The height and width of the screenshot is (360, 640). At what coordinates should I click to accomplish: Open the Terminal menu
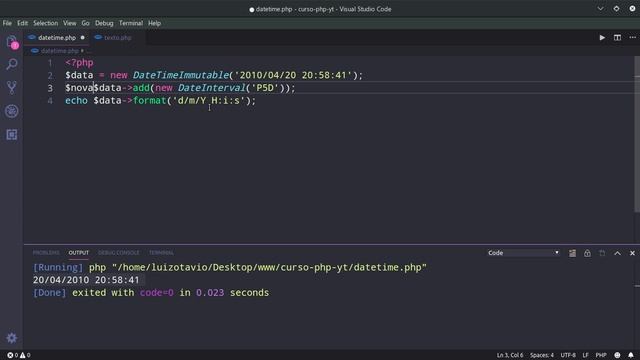tap(131, 23)
